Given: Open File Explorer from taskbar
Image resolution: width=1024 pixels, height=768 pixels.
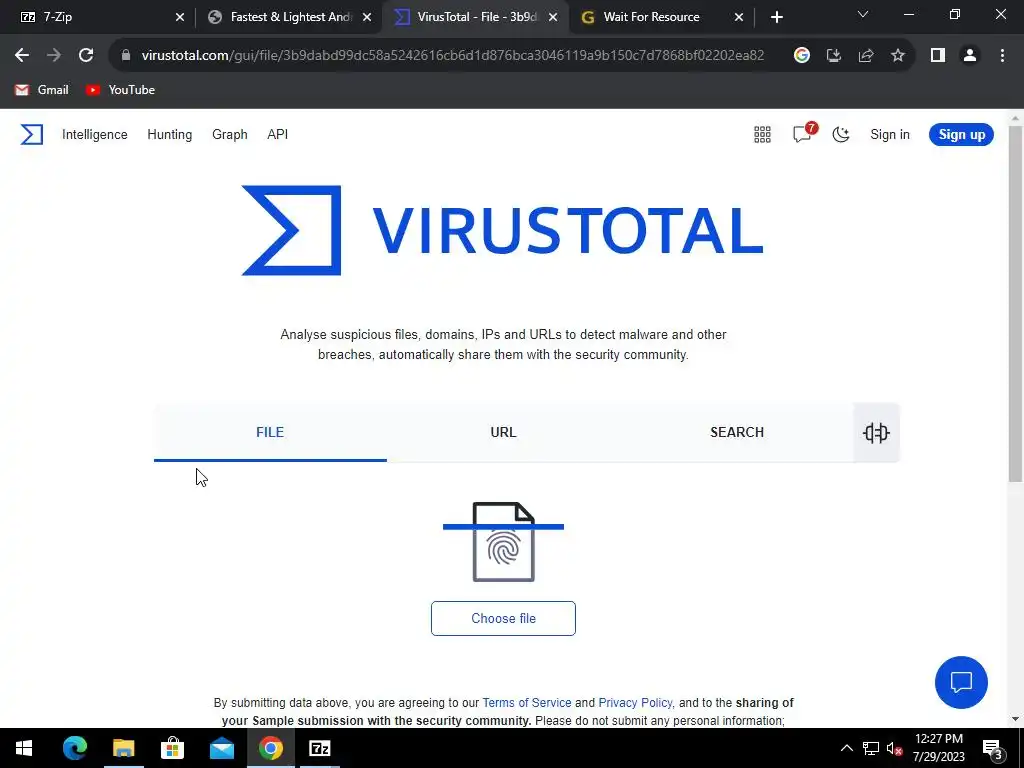Looking at the screenshot, I should point(123,748).
